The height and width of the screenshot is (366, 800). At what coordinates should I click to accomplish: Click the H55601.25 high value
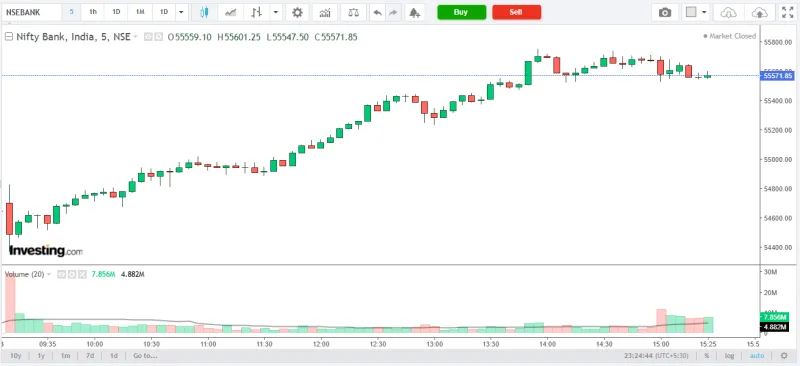pos(239,37)
